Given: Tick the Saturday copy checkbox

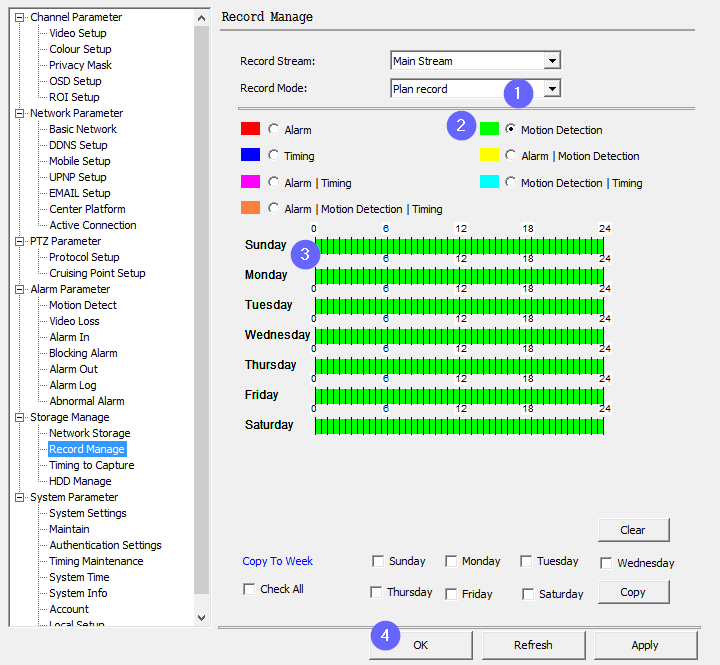Looking at the screenshot, I should pyautogui.click(x=528, y=594).
